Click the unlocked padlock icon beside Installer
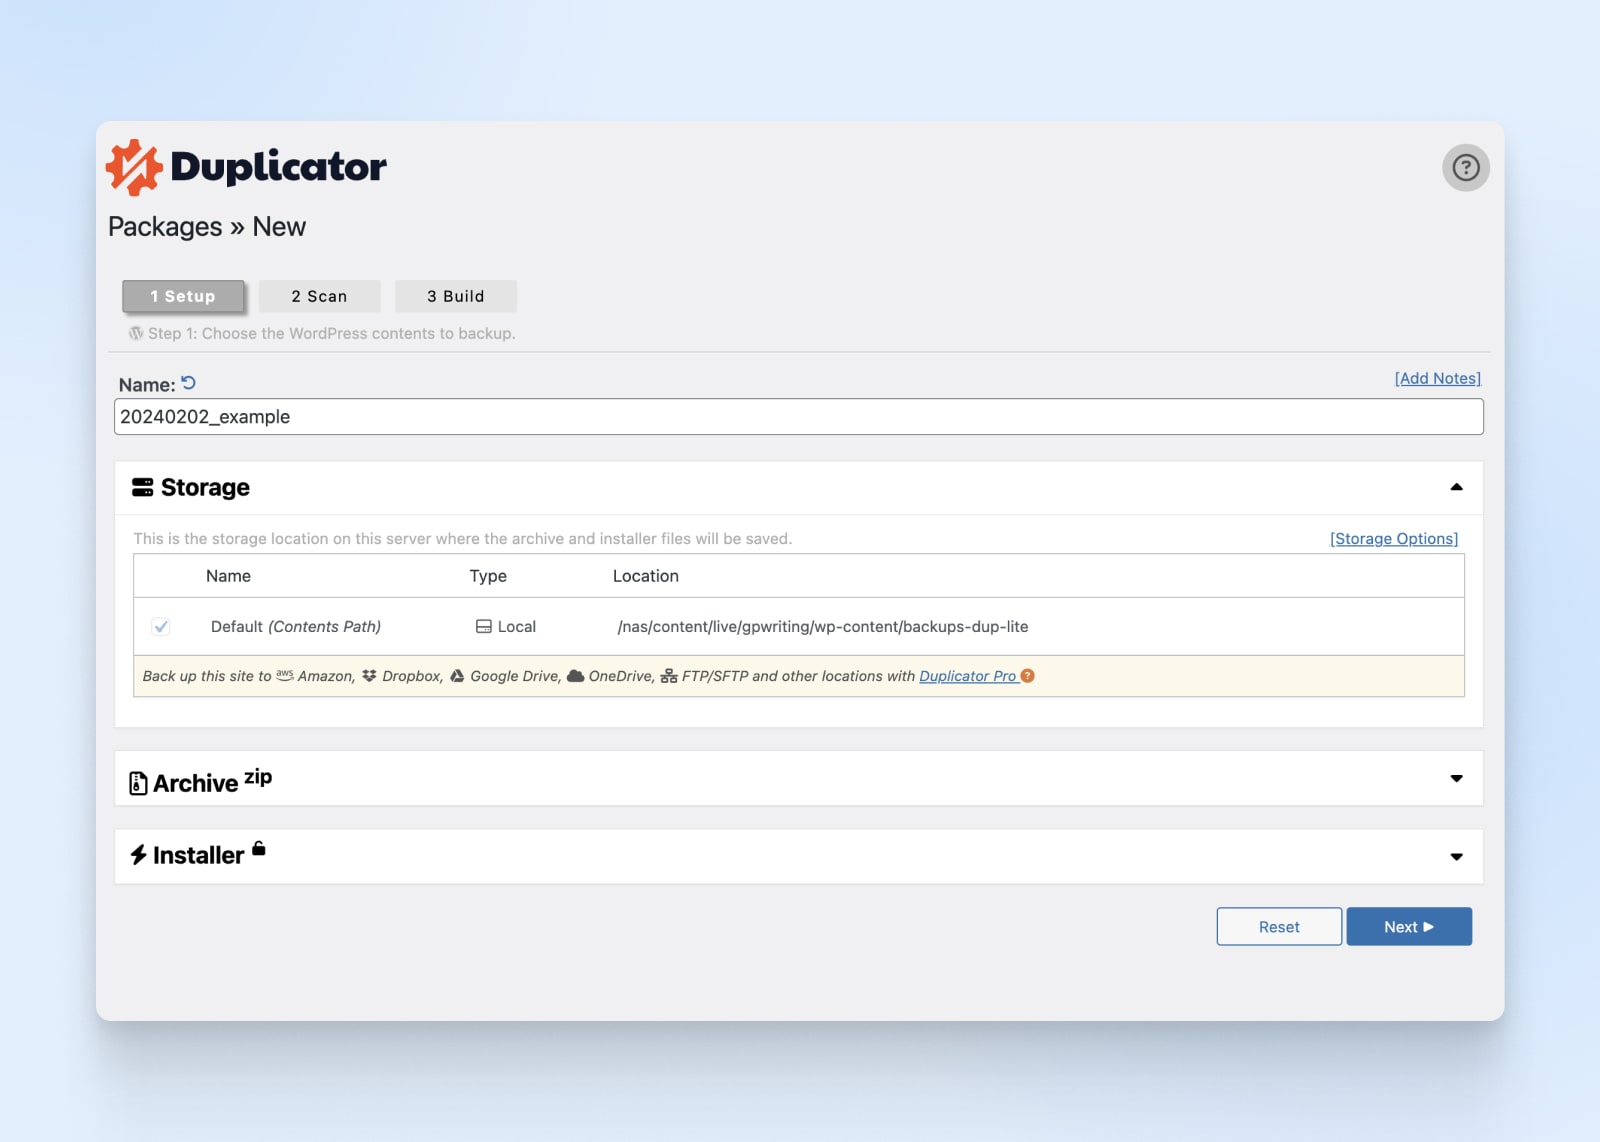 click(x=259, y=849)
